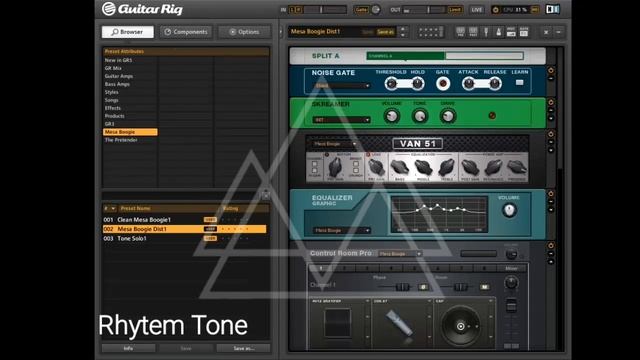Show the Tapedeck Pre module

460,32
